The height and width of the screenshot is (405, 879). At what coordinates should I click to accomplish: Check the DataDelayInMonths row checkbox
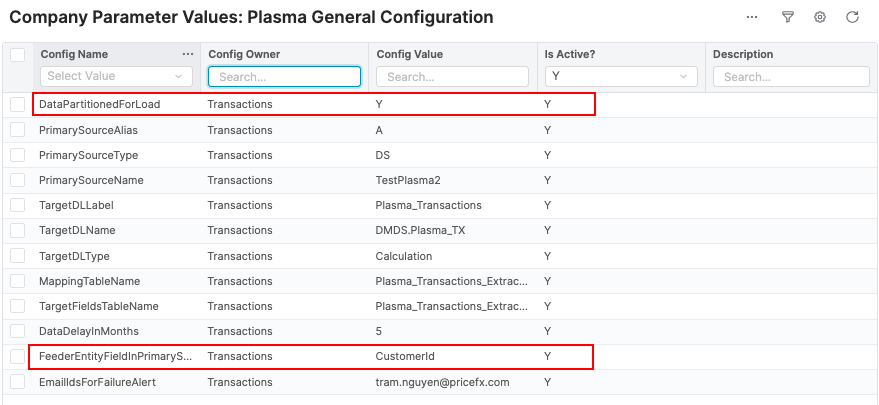(x=18, y=331)
